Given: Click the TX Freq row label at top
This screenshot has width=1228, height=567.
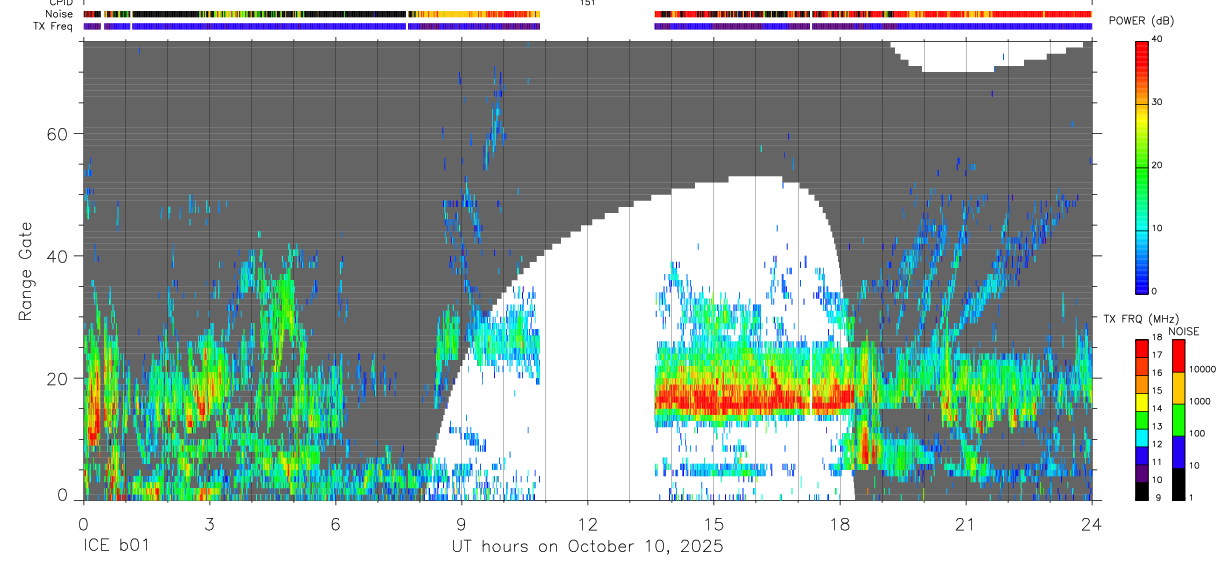Looking at the screenshot, I should pyautogui.click(x=53, y=26).
